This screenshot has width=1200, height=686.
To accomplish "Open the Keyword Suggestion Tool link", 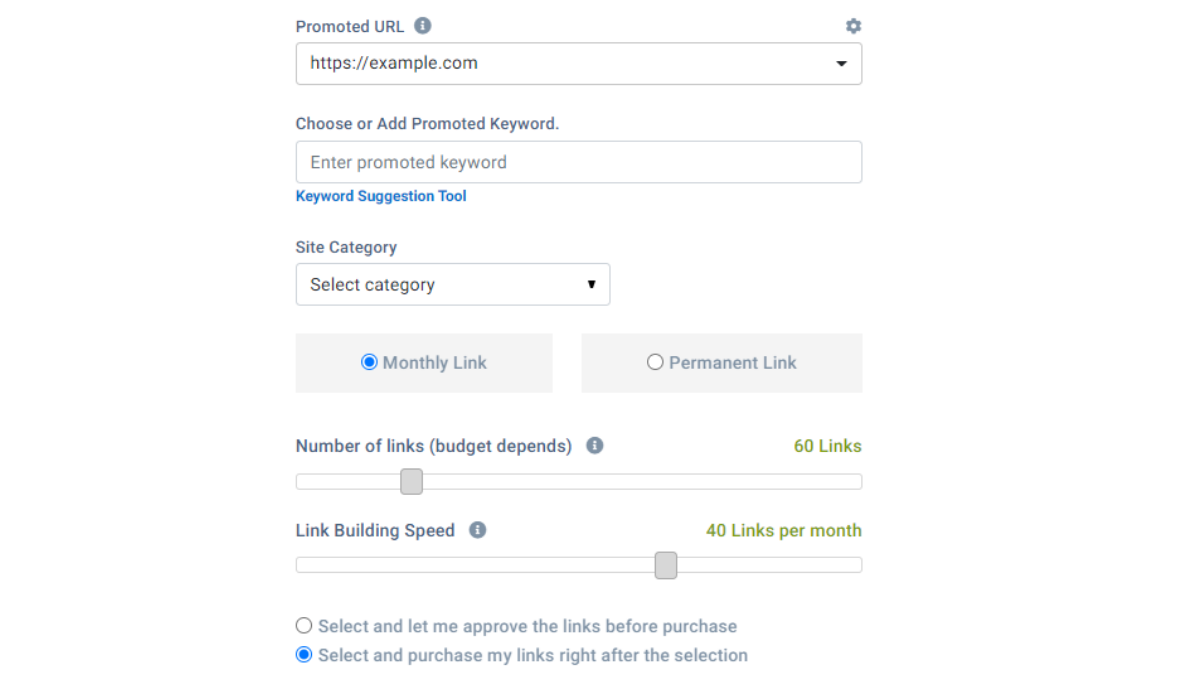I will click(381, 196).
